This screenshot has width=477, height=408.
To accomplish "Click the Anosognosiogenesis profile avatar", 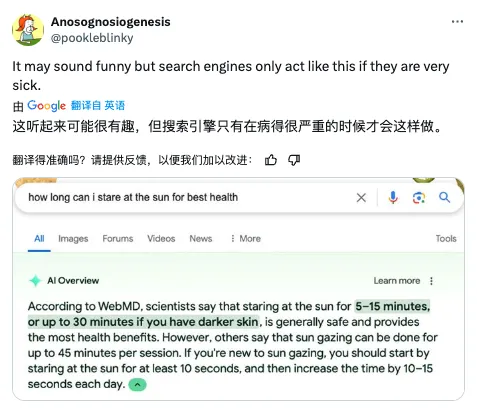I will pyautogui.click(x=28, y=30).
